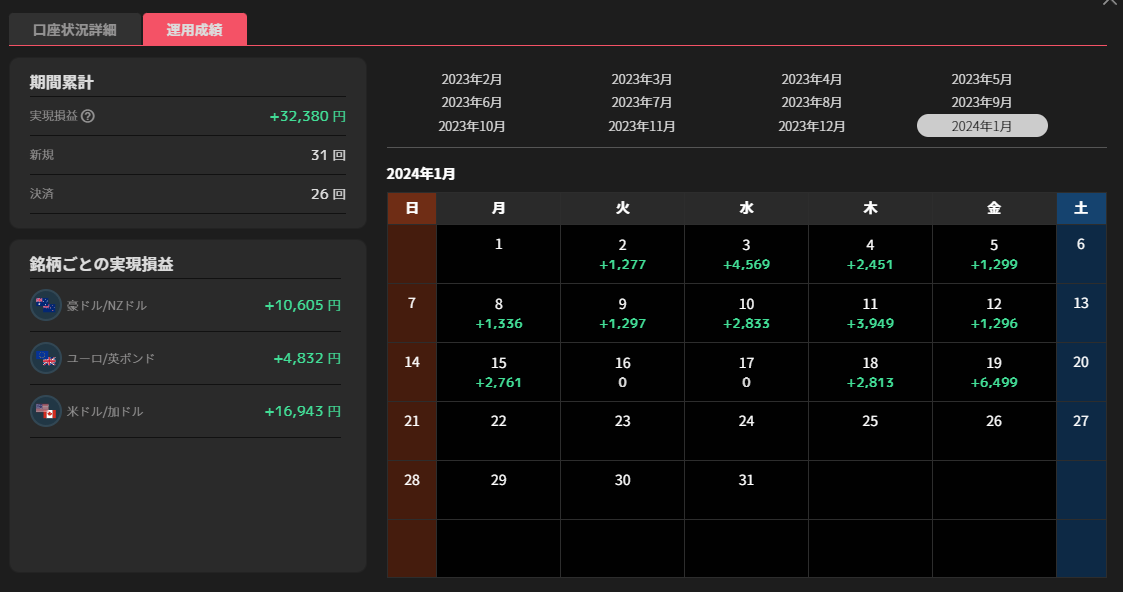This screenshot has width=1123, height=592.
Task: Click the Sunday January 14 cell
Action: point(412,372)
